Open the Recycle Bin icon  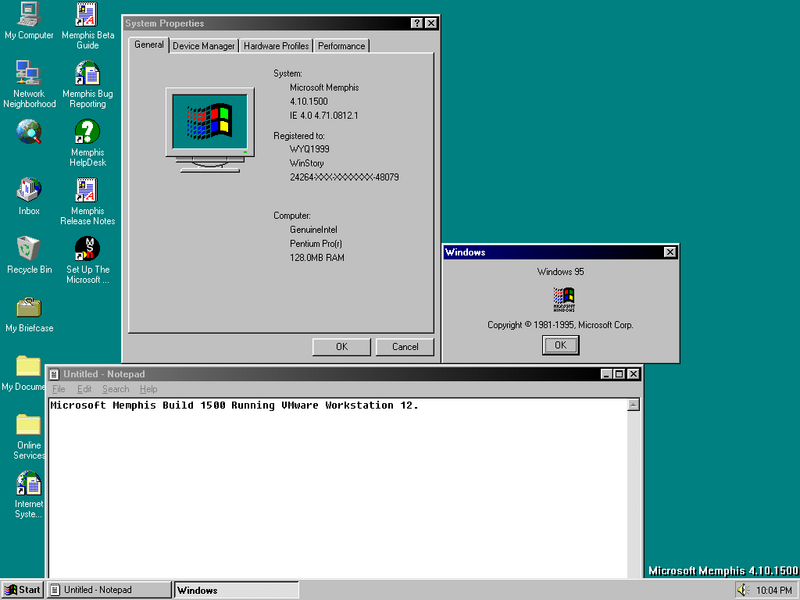click(x=29, y=248)
